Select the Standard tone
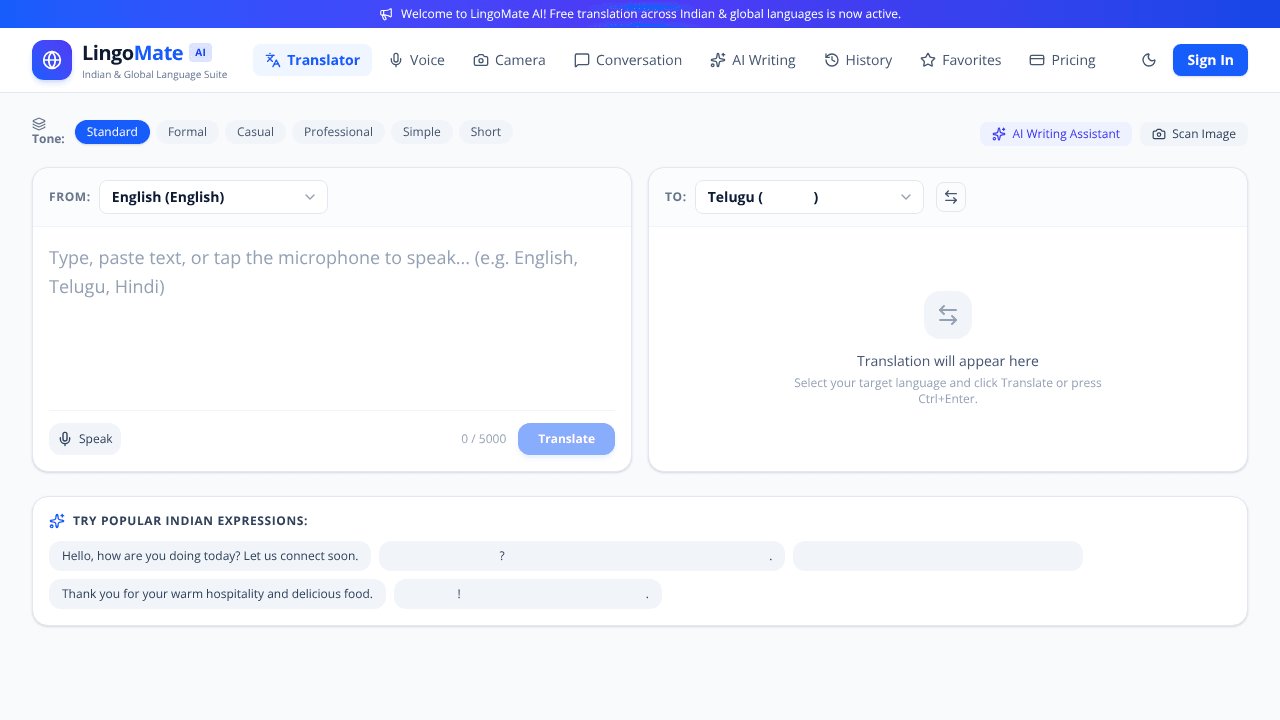The height and width of the screenshot is (720, 1280). pos(112,132)
